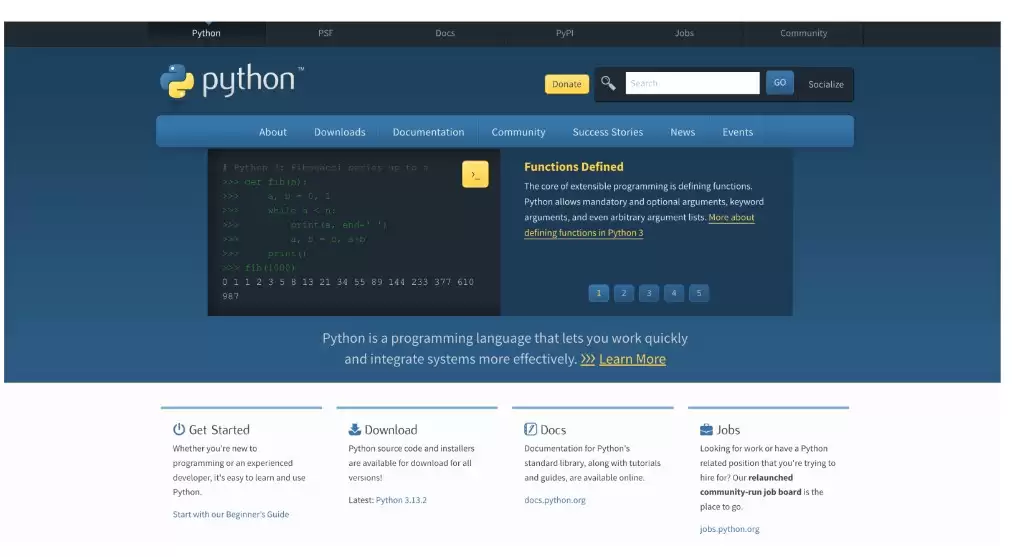Image resolution: width=1036 pixels, height=557 pixels.
Task: Click the yellow Donate button
Action: 567,84
